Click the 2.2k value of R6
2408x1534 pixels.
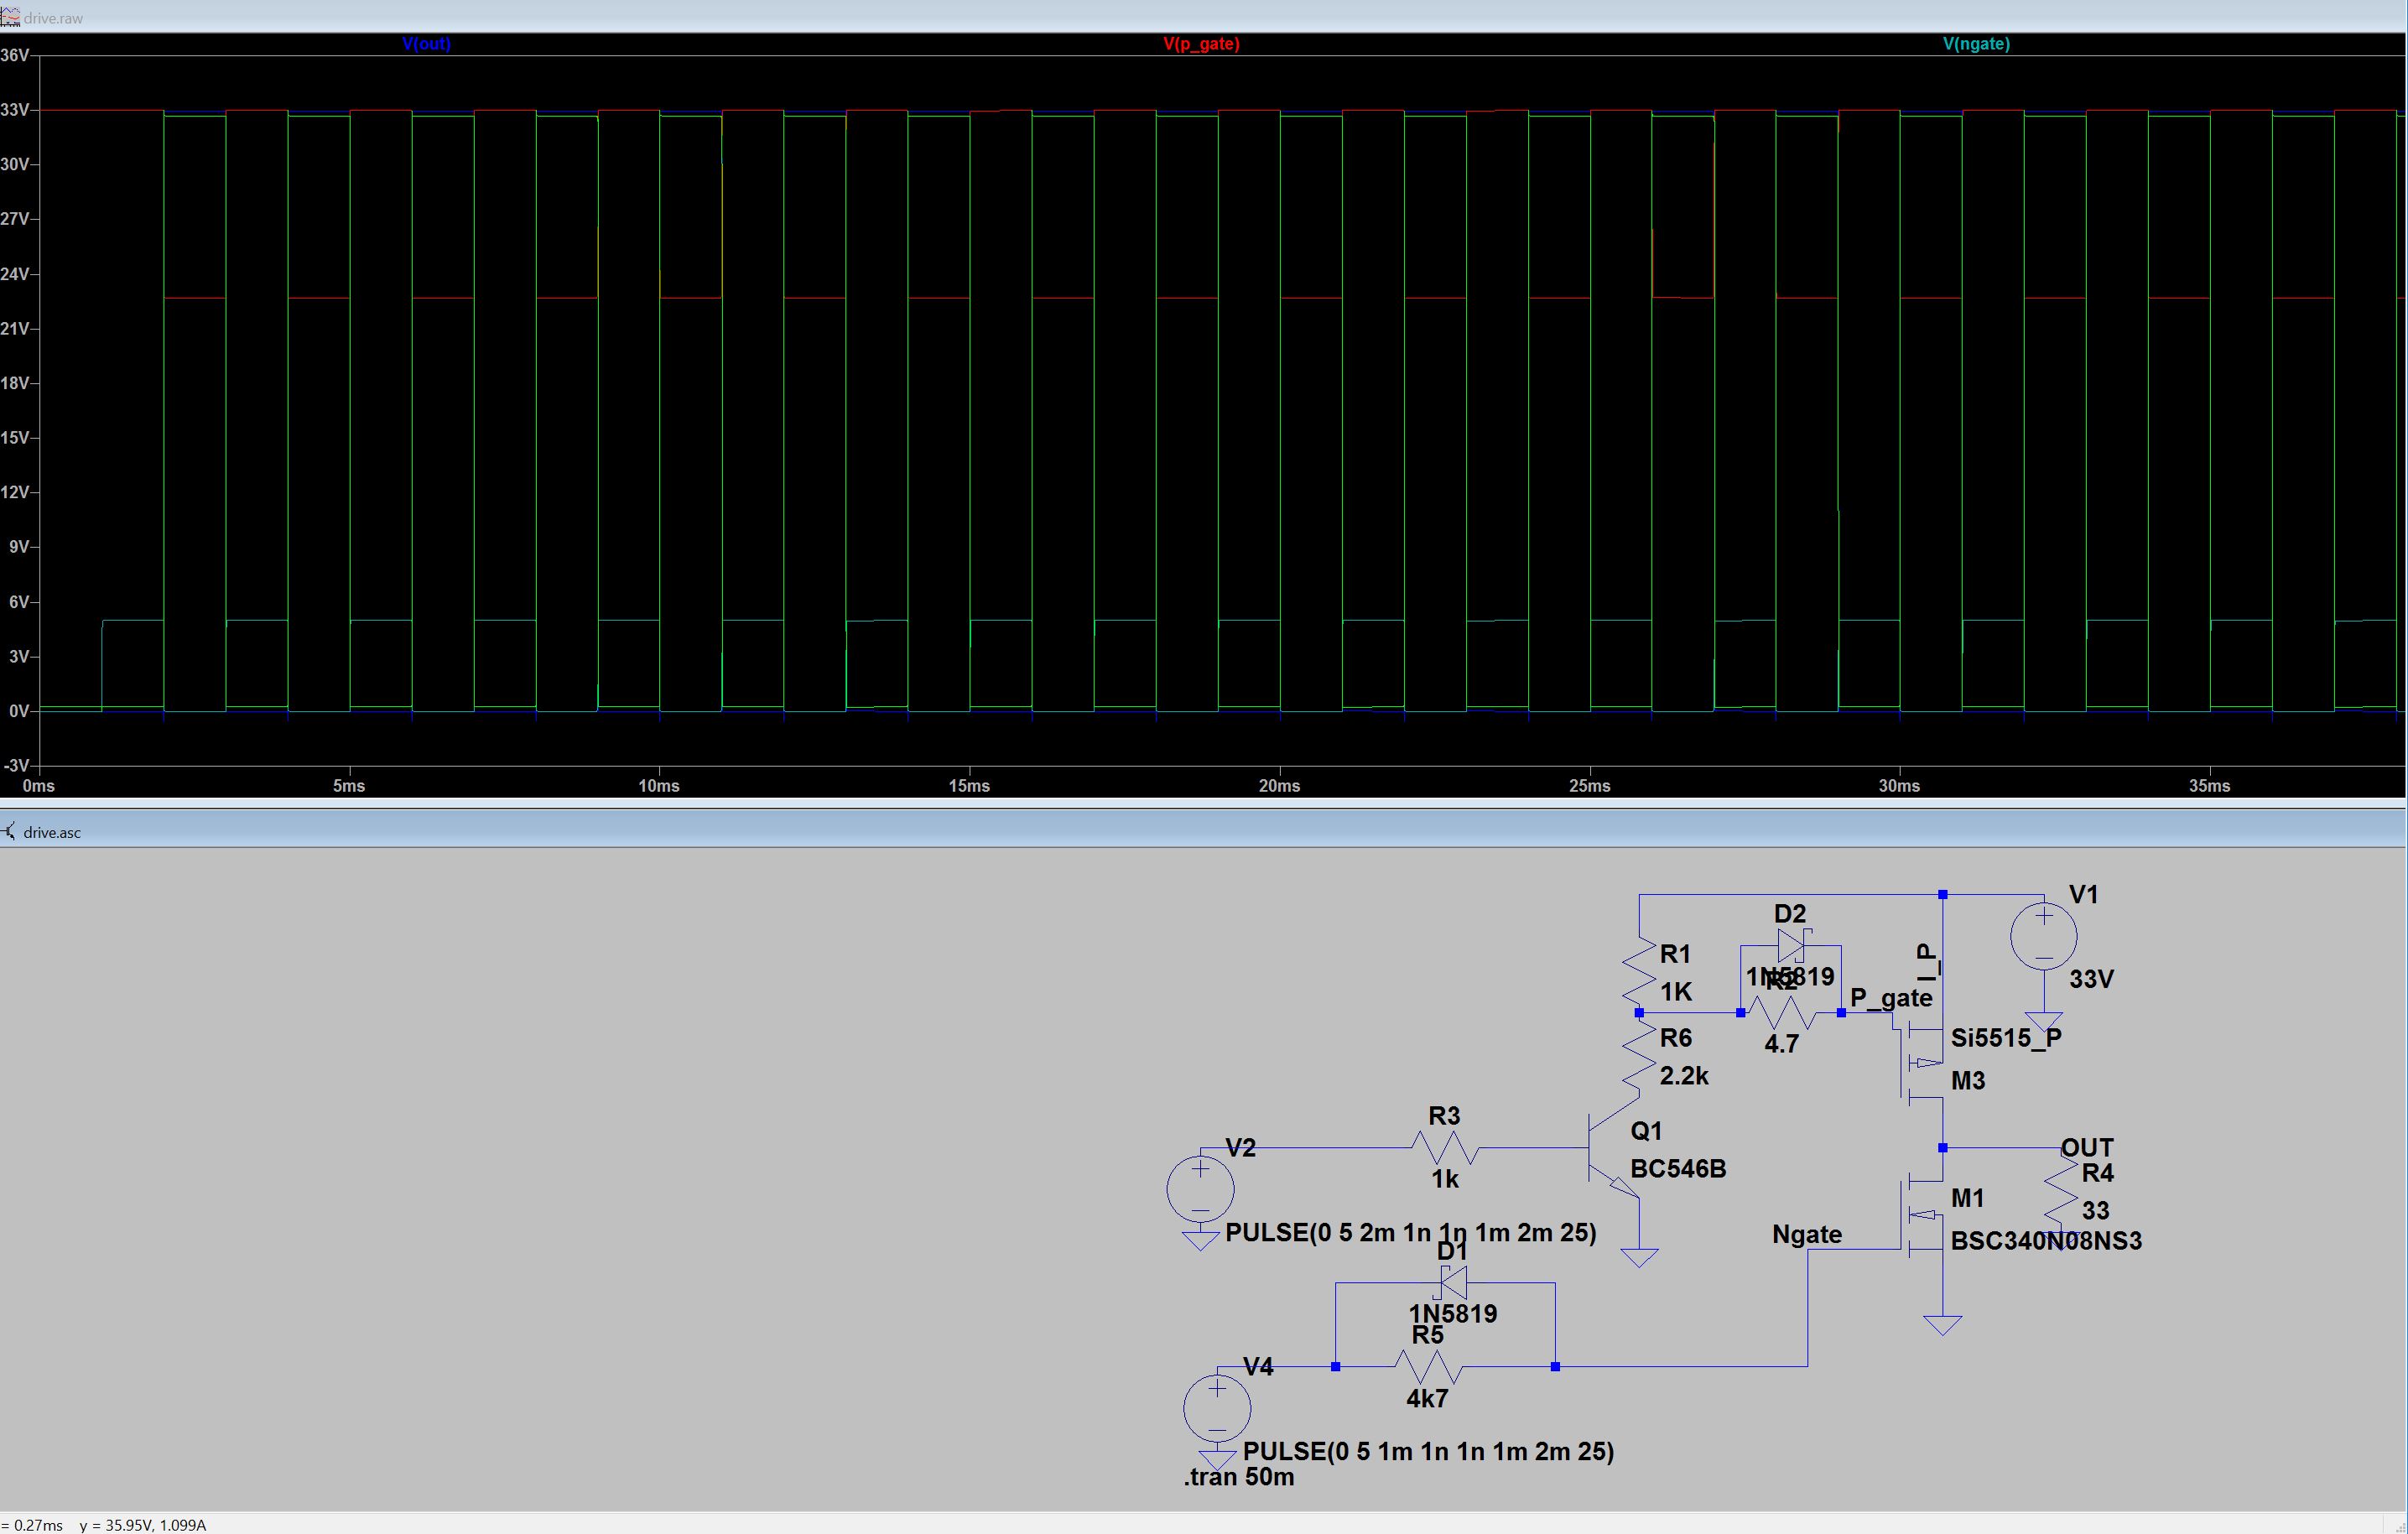[1684, 1076]
